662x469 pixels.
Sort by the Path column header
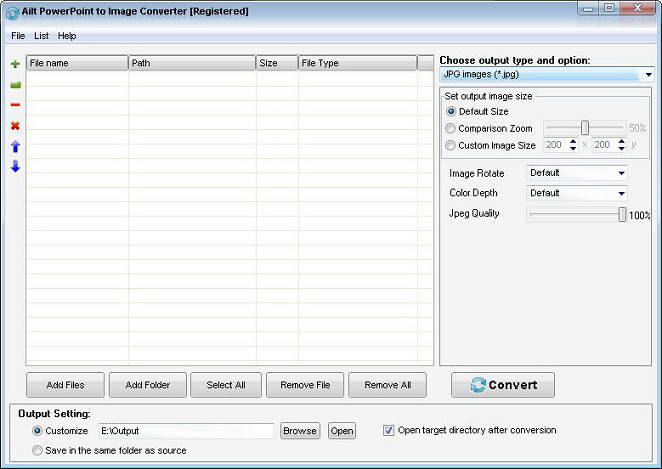point(192,63)
